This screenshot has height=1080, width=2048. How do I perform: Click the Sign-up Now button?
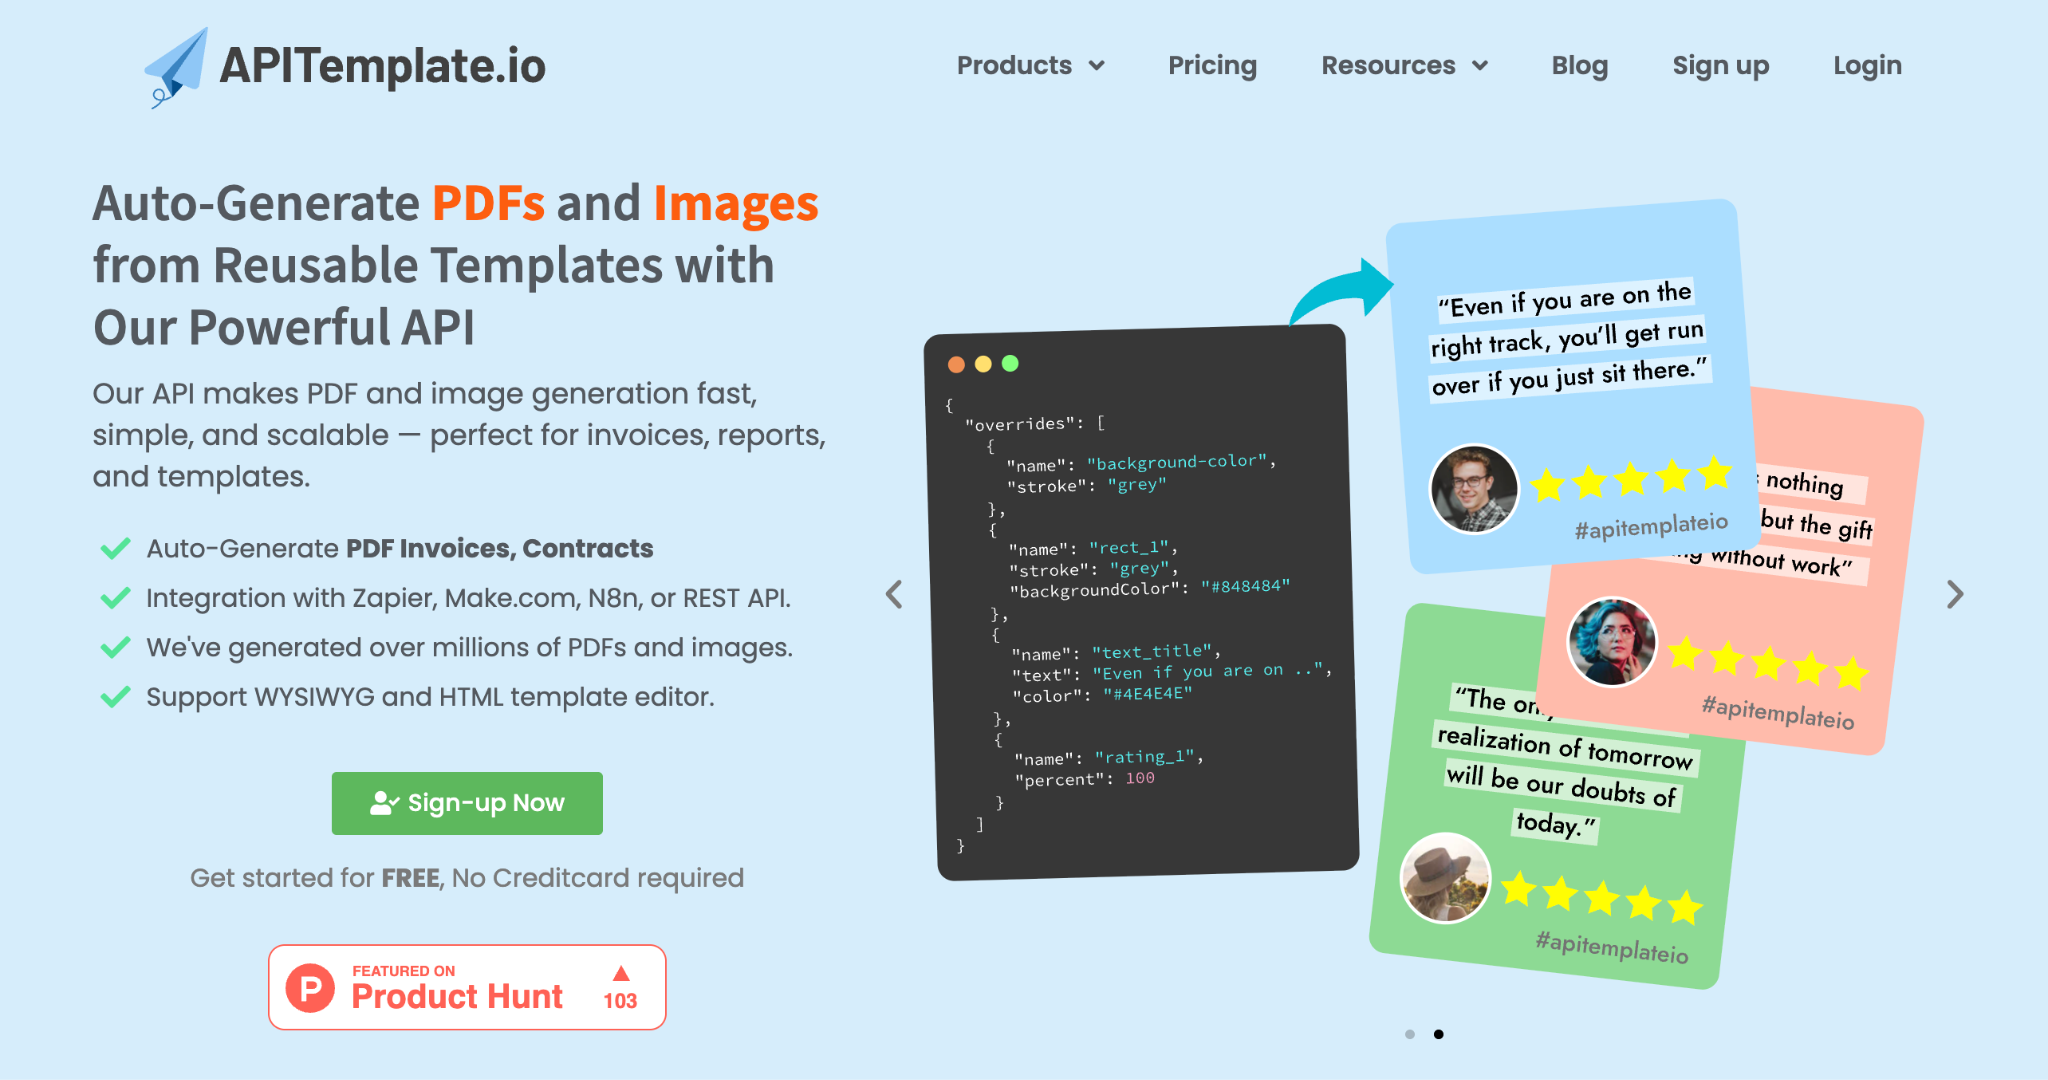(467, 803)
